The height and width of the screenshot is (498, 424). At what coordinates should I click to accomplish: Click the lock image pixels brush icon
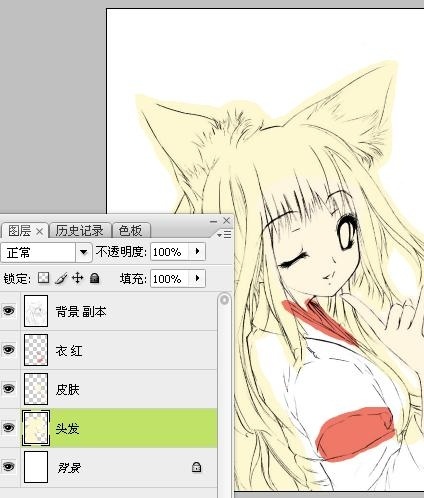(61, 278)
